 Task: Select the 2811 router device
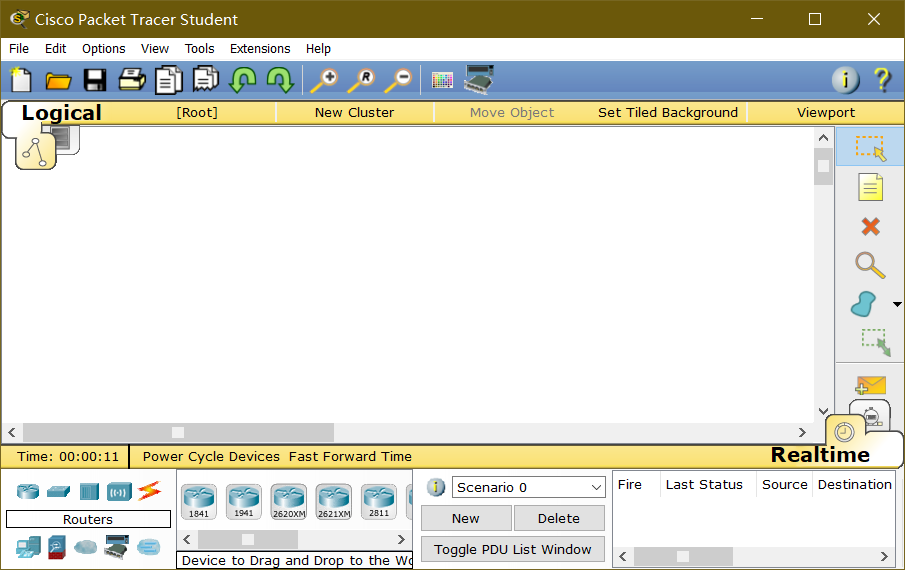[379, 500]
